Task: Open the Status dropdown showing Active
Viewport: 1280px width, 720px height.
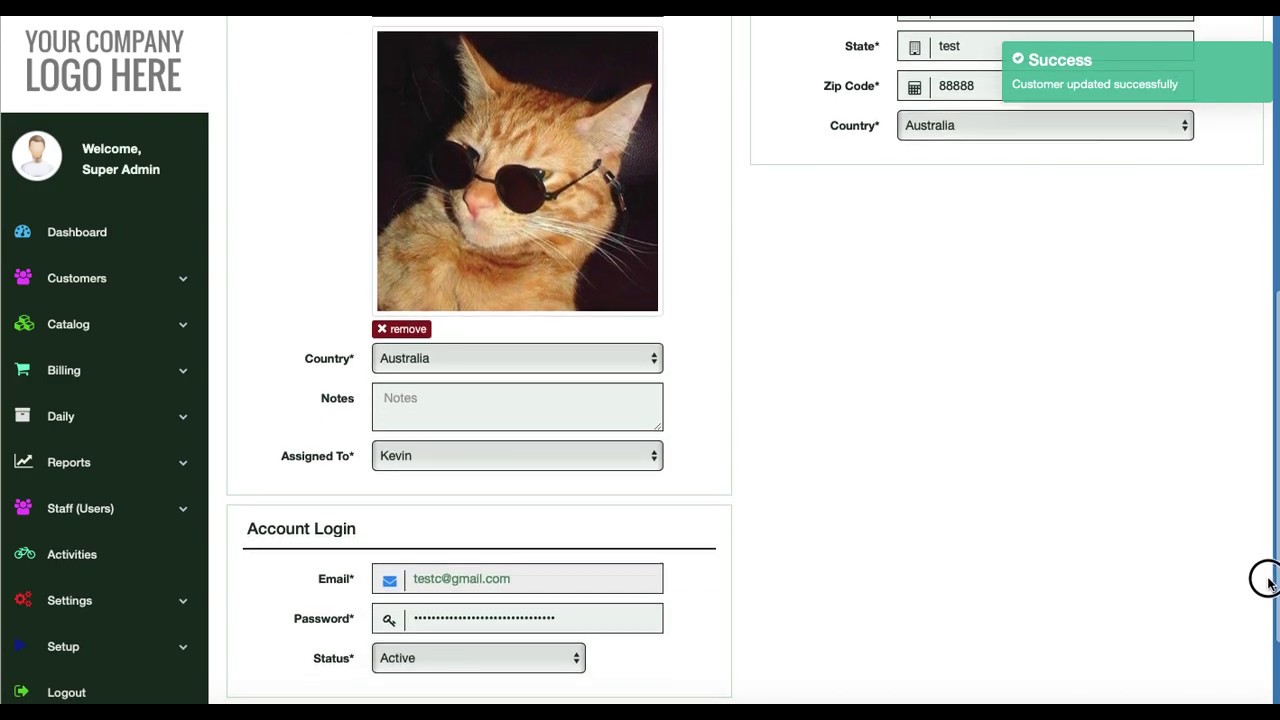Action: 478,658
